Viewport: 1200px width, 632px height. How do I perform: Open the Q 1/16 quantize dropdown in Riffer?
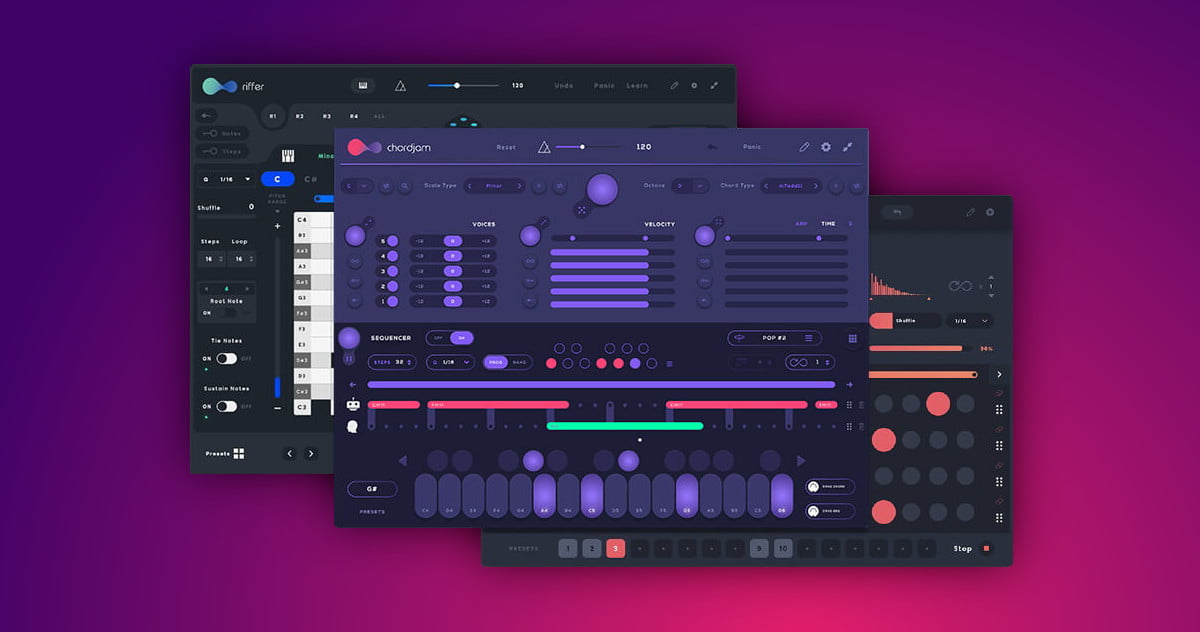click(227, 179)
